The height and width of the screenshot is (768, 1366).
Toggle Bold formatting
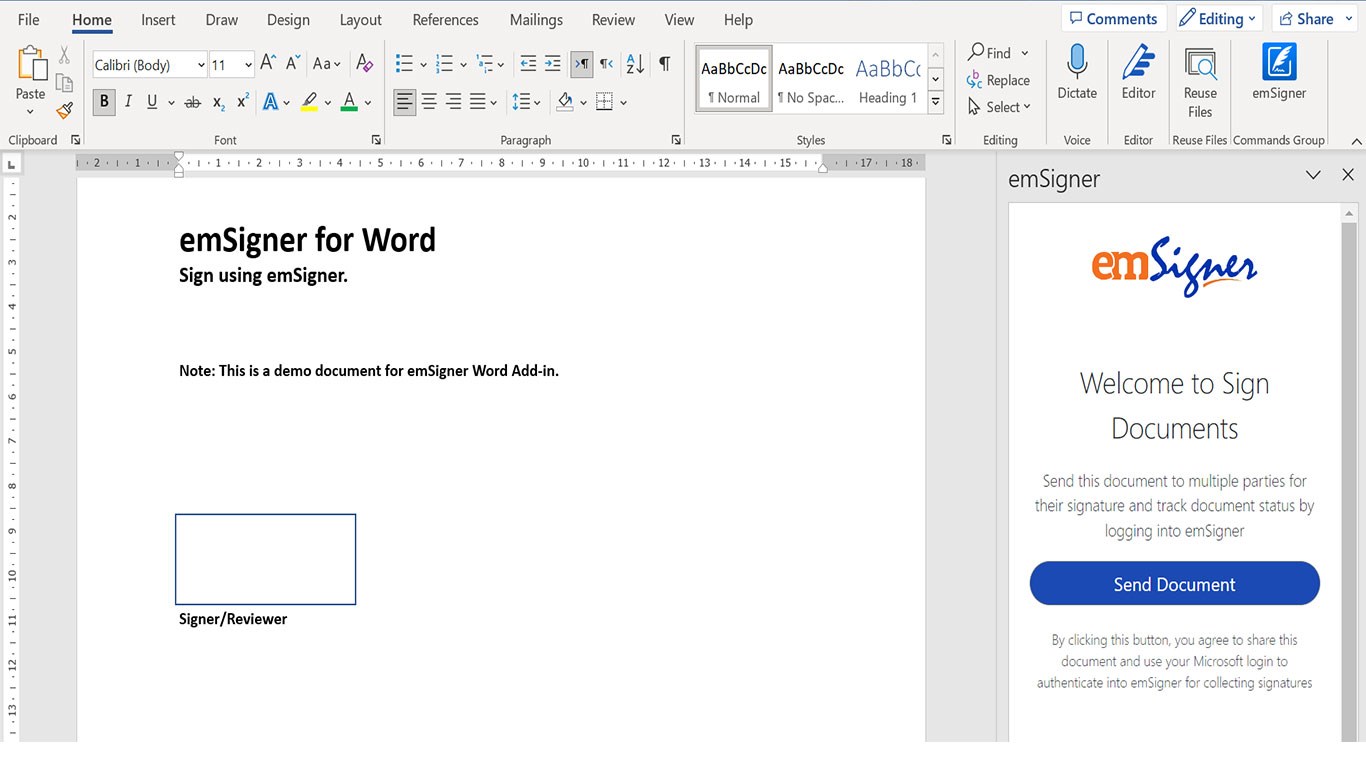[x=103, y=102]
